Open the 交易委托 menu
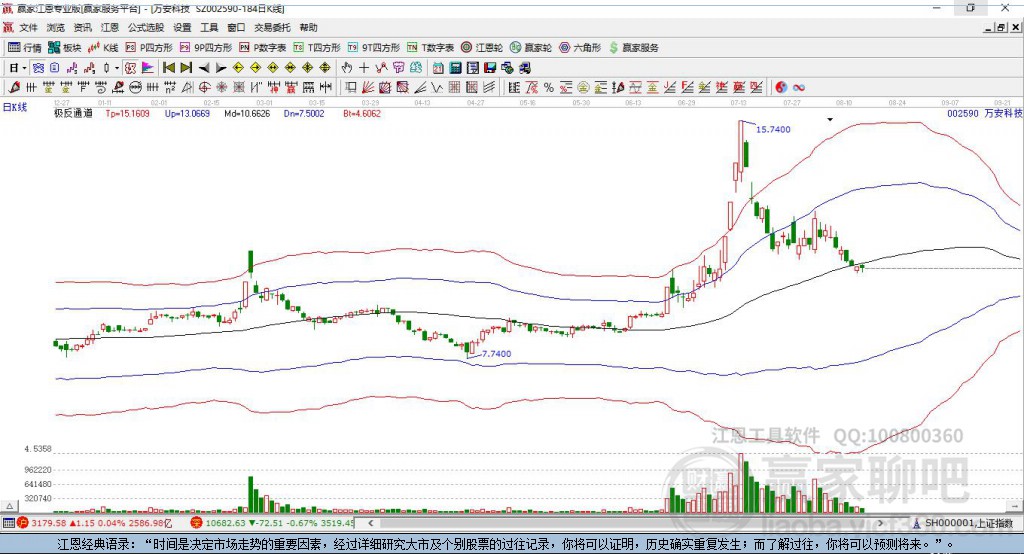1024x554 pixels. coord(272,27)
